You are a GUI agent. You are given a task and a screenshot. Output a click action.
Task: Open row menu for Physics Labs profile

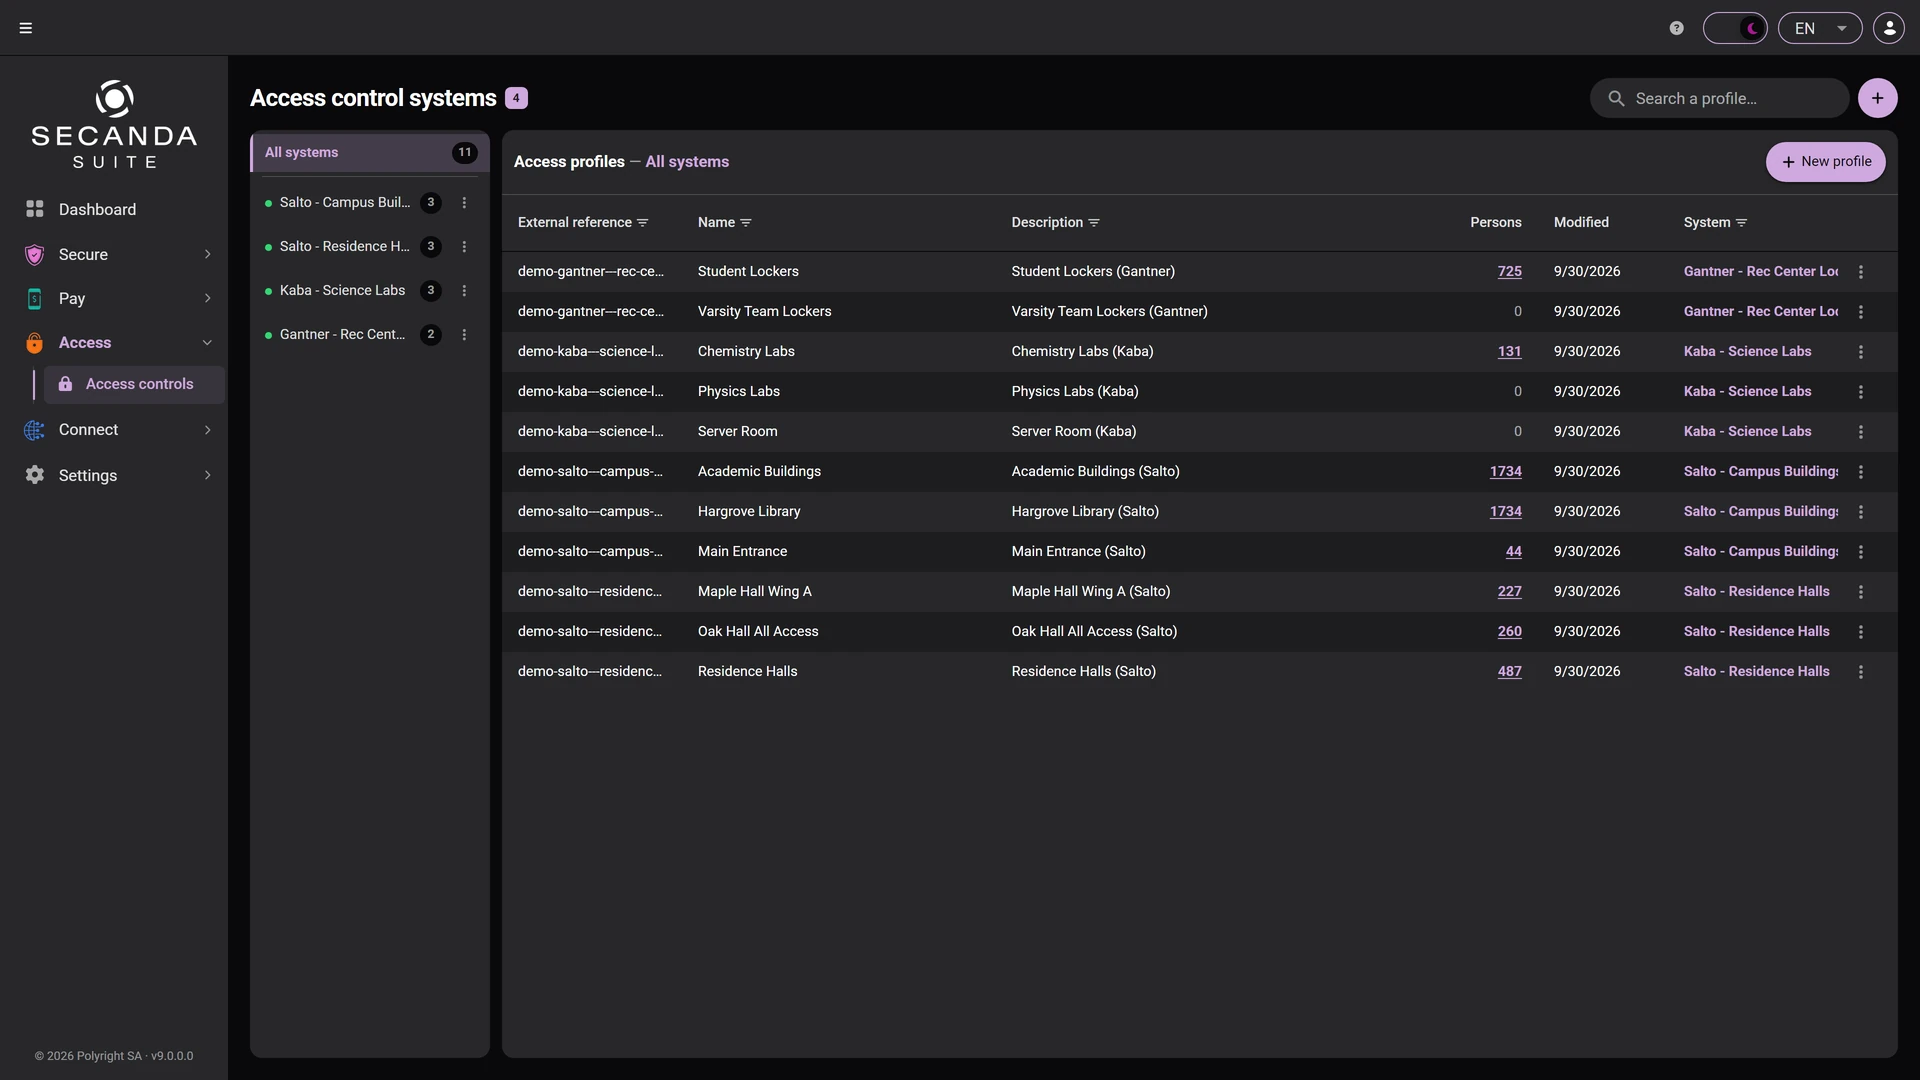click(x=1861, y=391)
